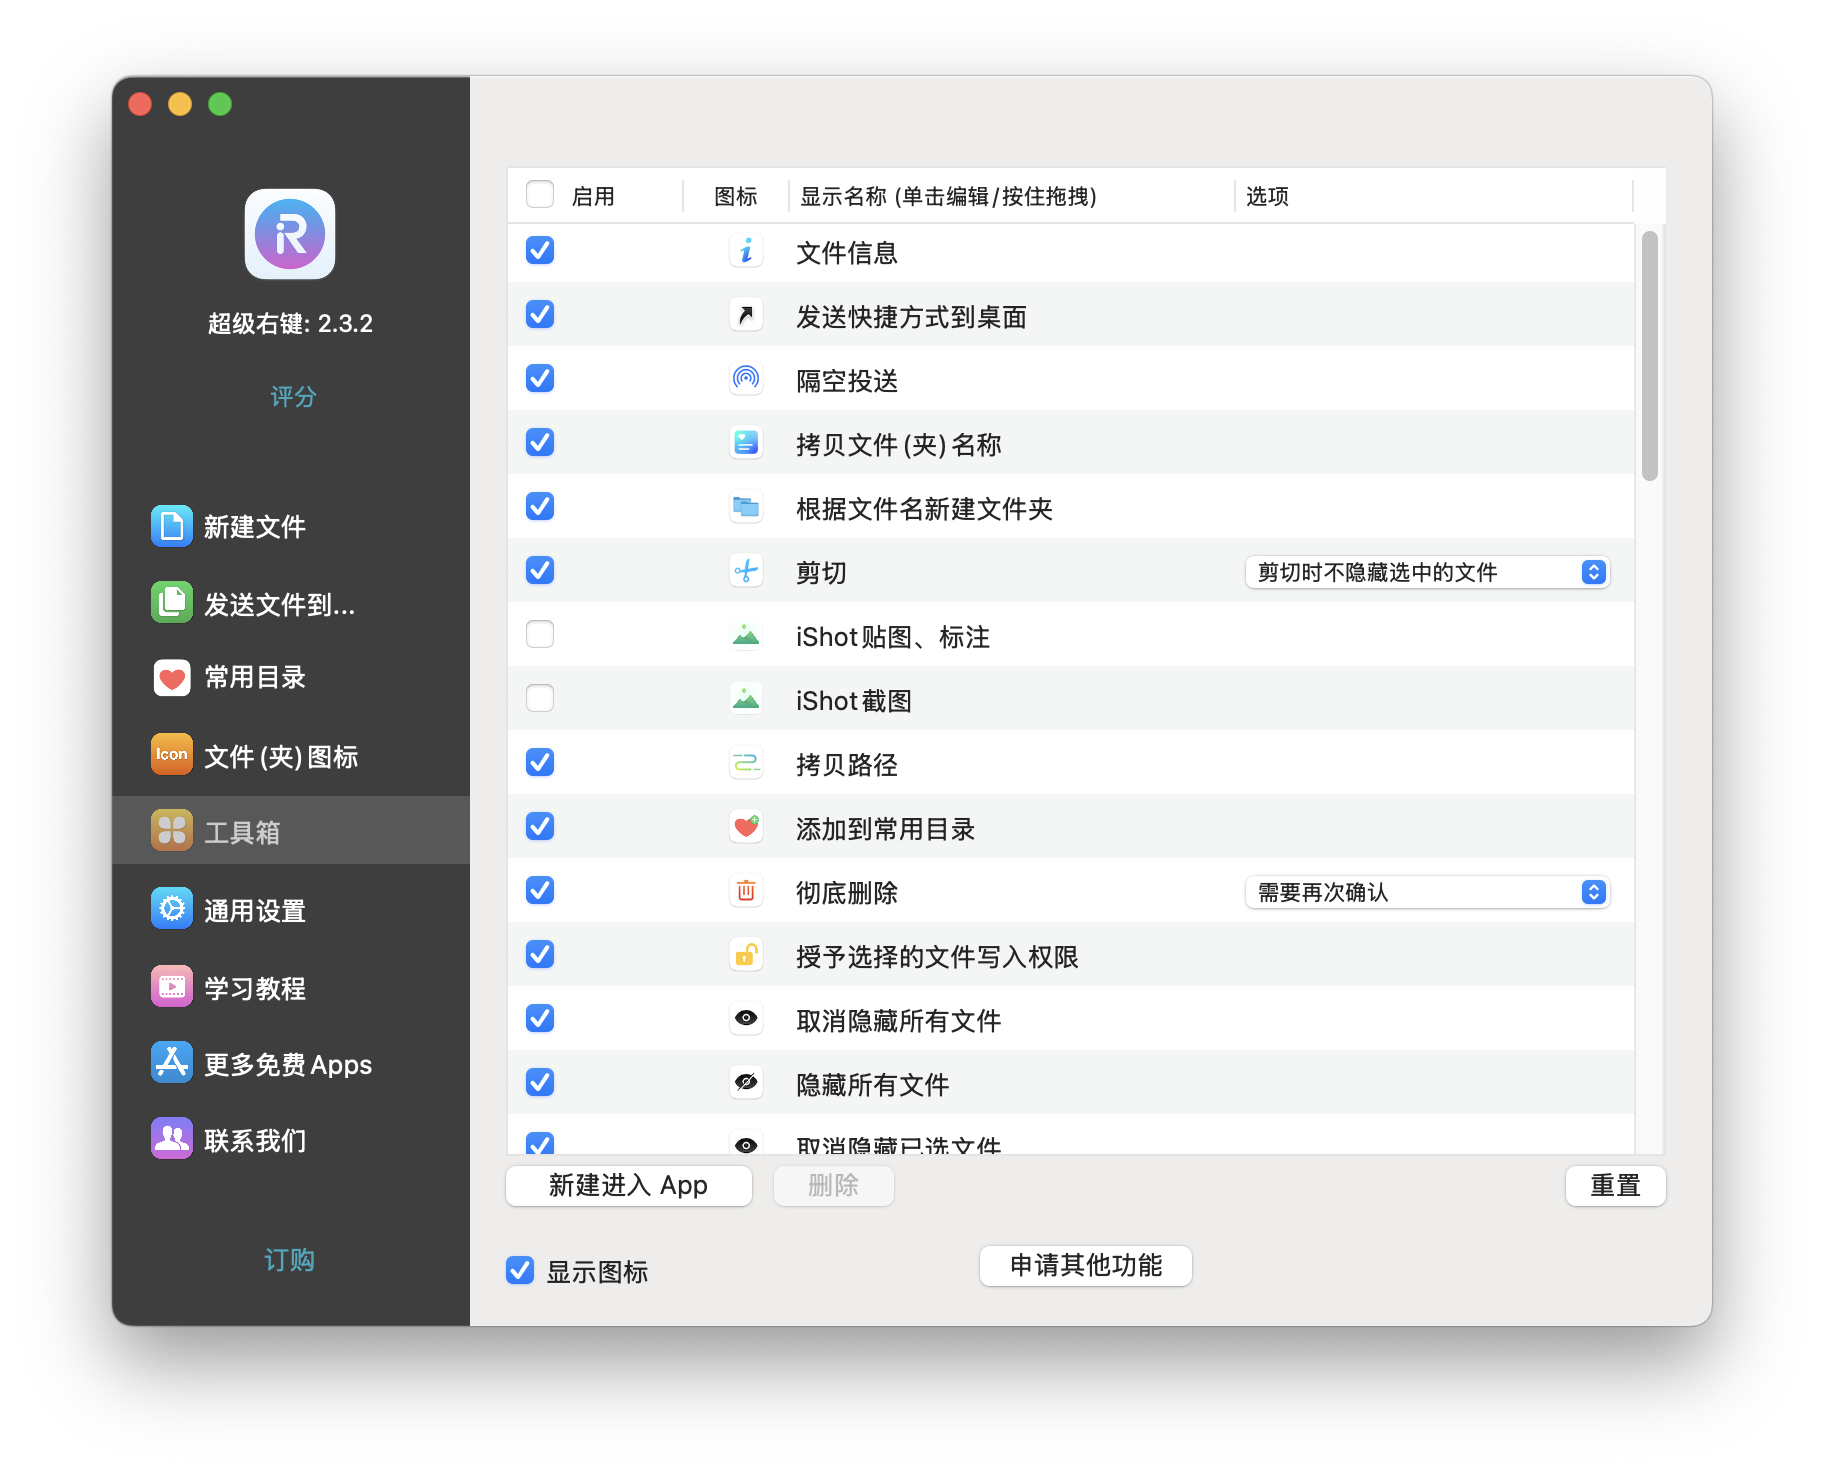This screenshot has height=1474, width=1824.
Task: Click the 超级右键 app logo icon
Action: pos(290,234)
